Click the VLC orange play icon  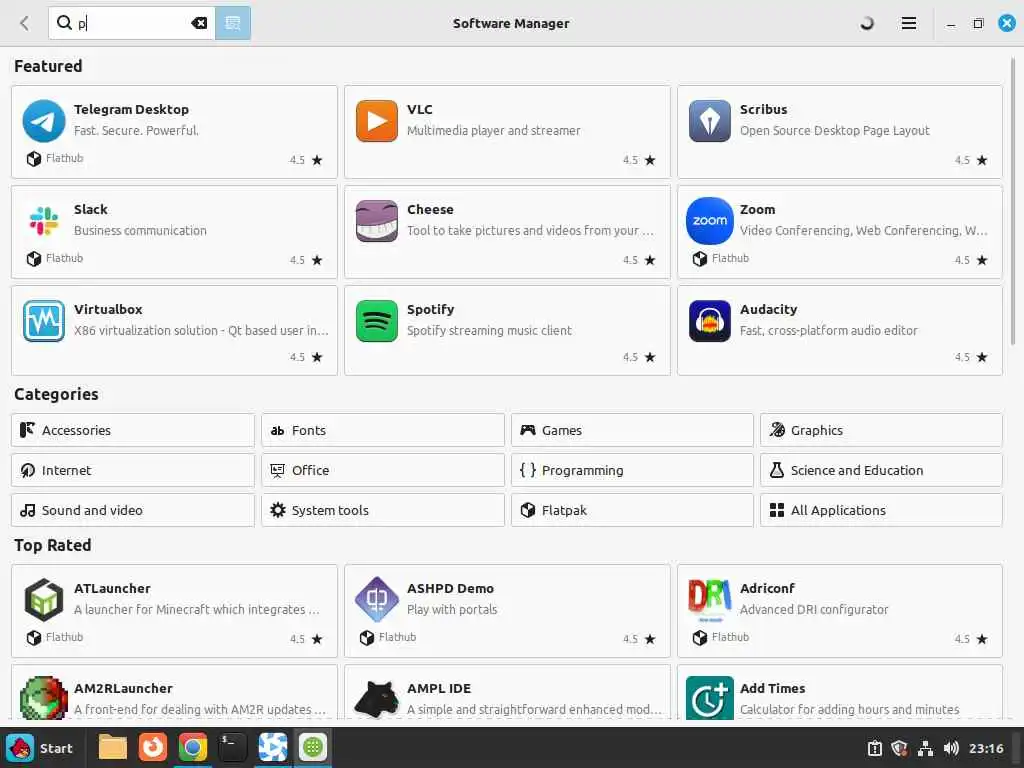click(377, 121)
